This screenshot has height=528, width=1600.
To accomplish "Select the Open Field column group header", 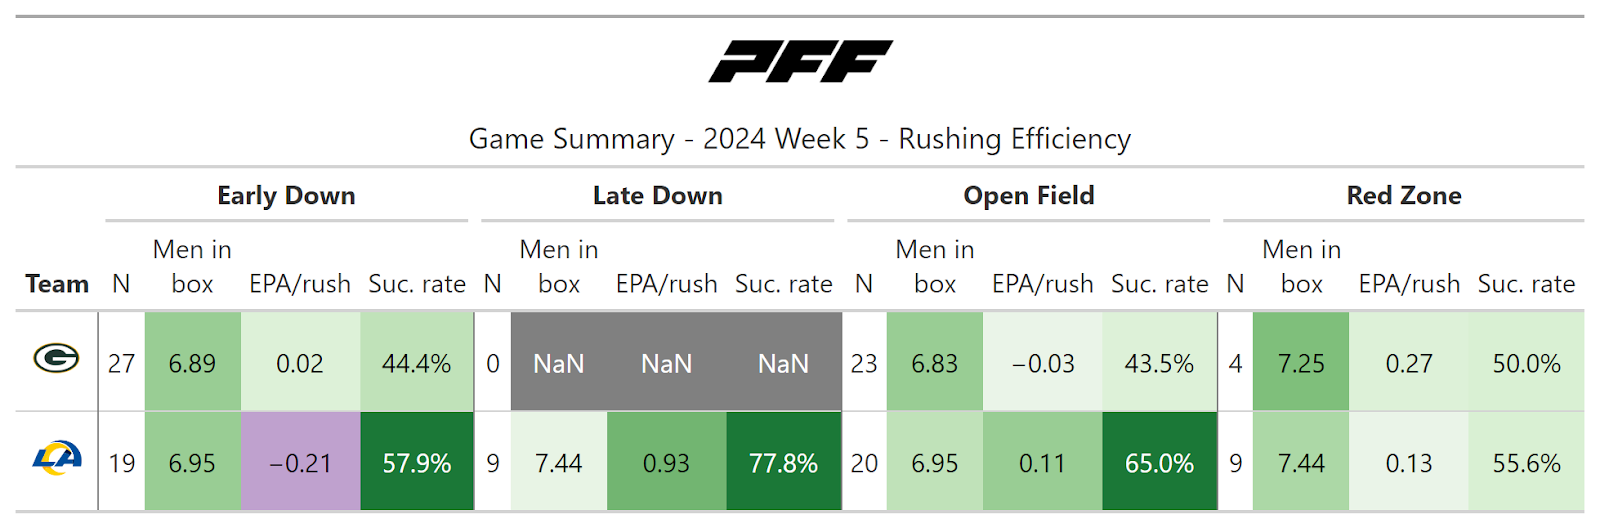I will pos(1028,196).
